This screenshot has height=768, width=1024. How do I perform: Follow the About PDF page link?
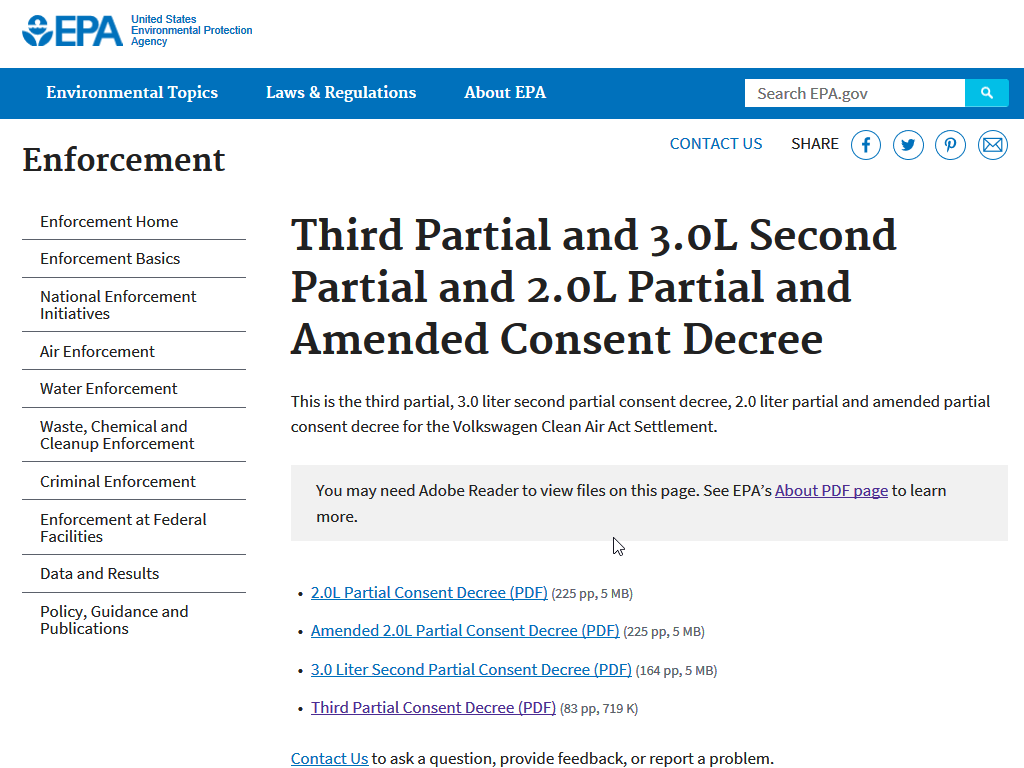831,491
